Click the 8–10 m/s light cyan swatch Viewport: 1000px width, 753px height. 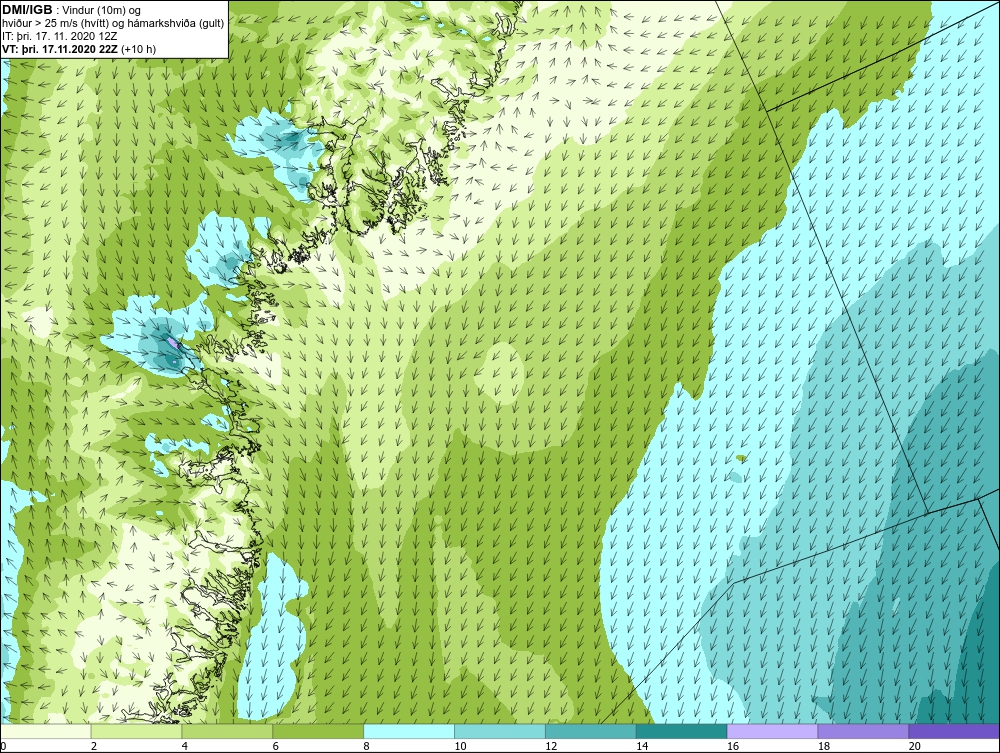pyautogui.click(x=409, y=731)
